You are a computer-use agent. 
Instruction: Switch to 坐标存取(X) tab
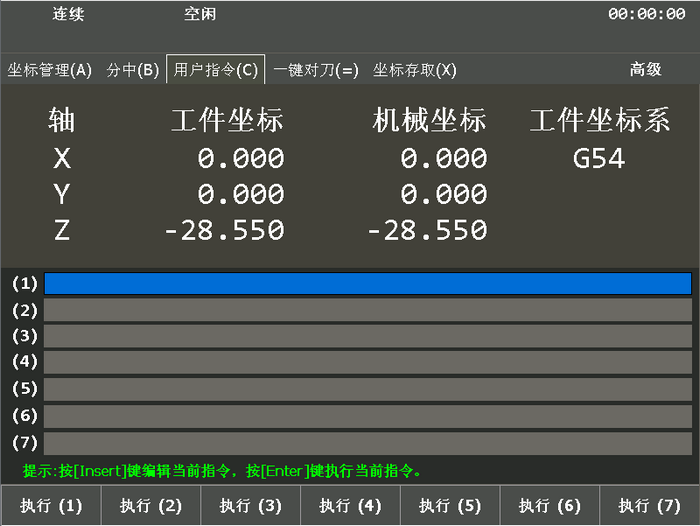click(415, 70)
